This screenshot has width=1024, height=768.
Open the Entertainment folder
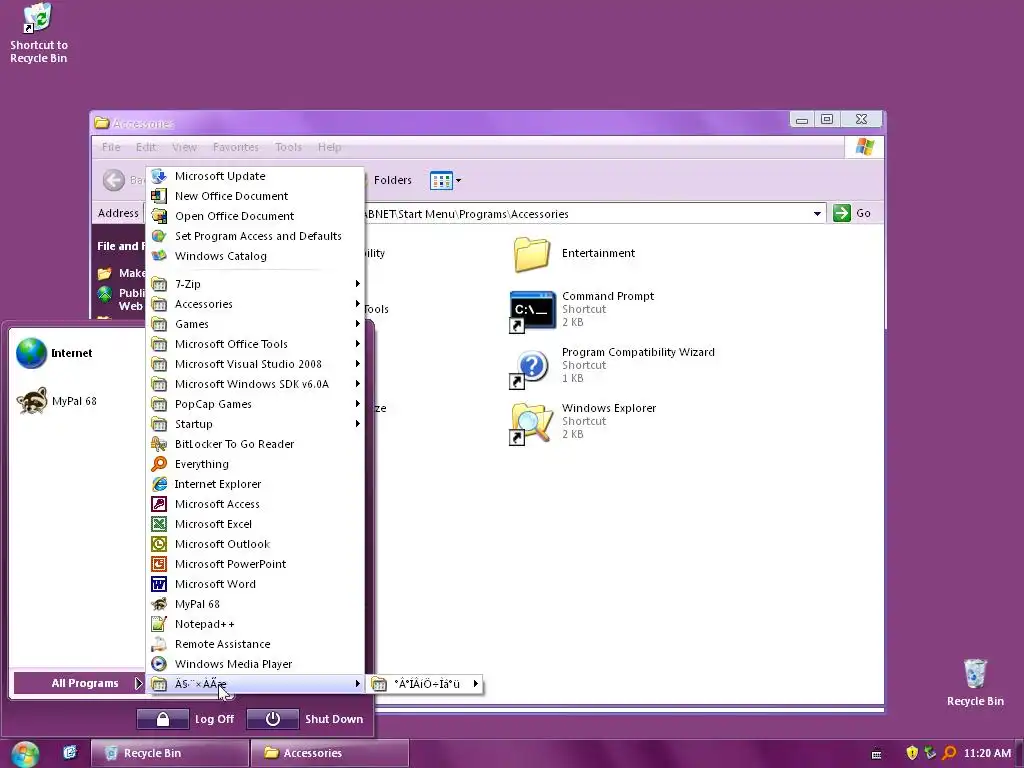(x=574, y=253)
